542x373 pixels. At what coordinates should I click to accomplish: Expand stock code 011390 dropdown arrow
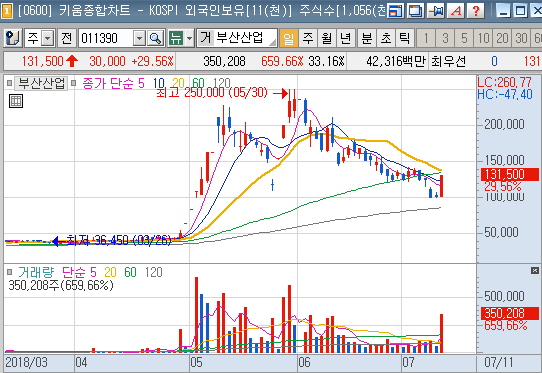click(x=139, y=38)
